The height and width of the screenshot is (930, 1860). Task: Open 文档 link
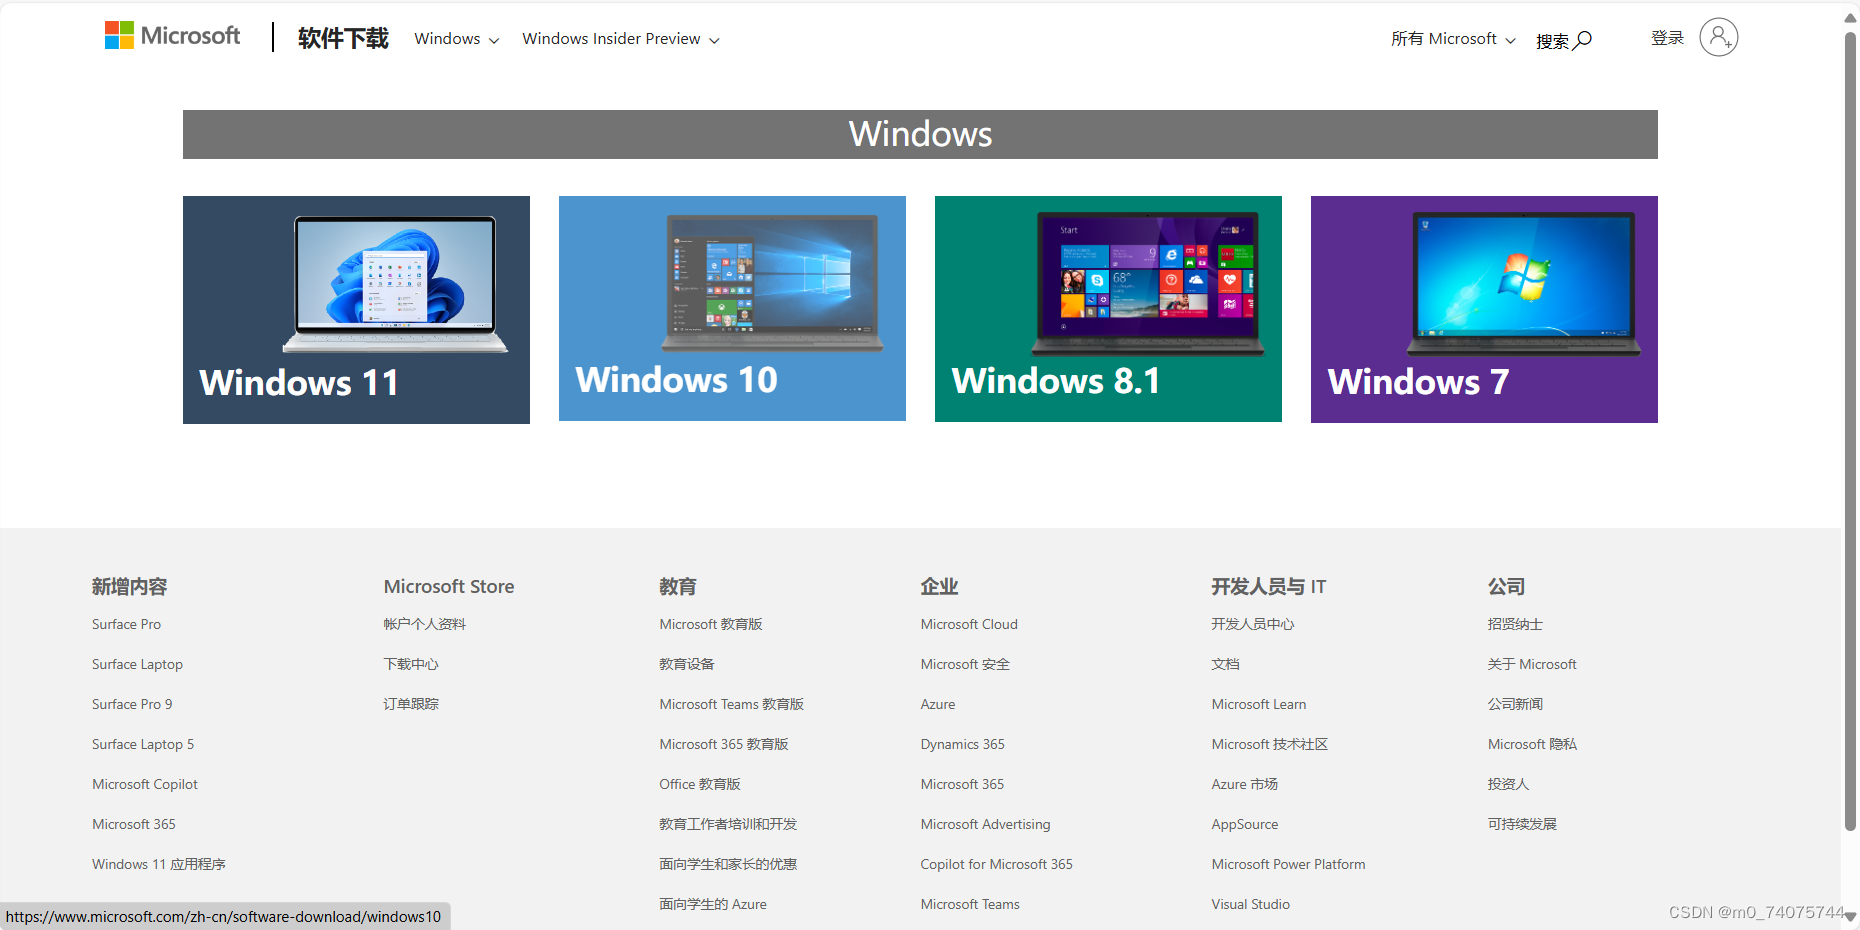[x=1226, y=664]
